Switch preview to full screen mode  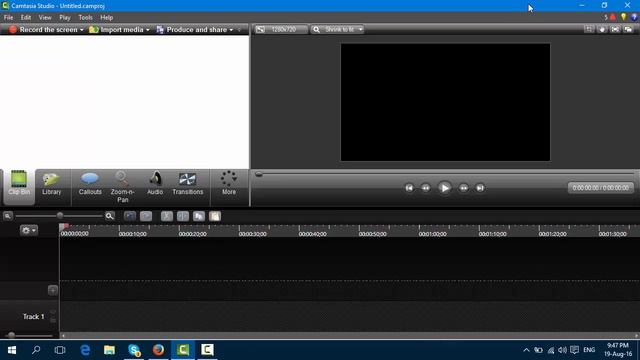[x=615, y=29]
